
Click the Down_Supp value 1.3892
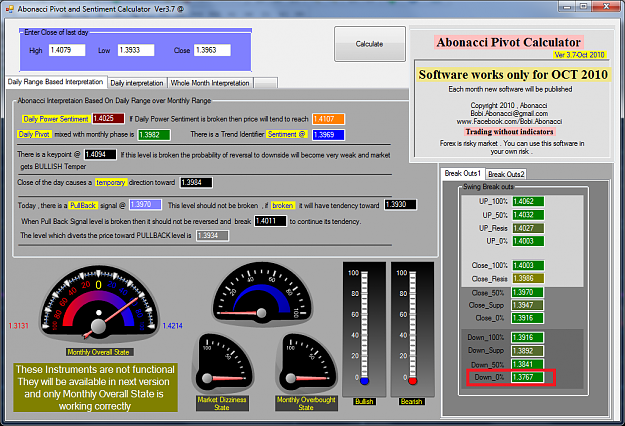click(527, 351)
